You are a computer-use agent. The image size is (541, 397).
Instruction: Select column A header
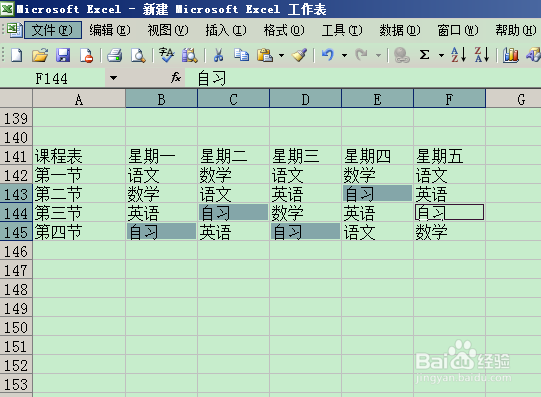click(x=79, y=99)
